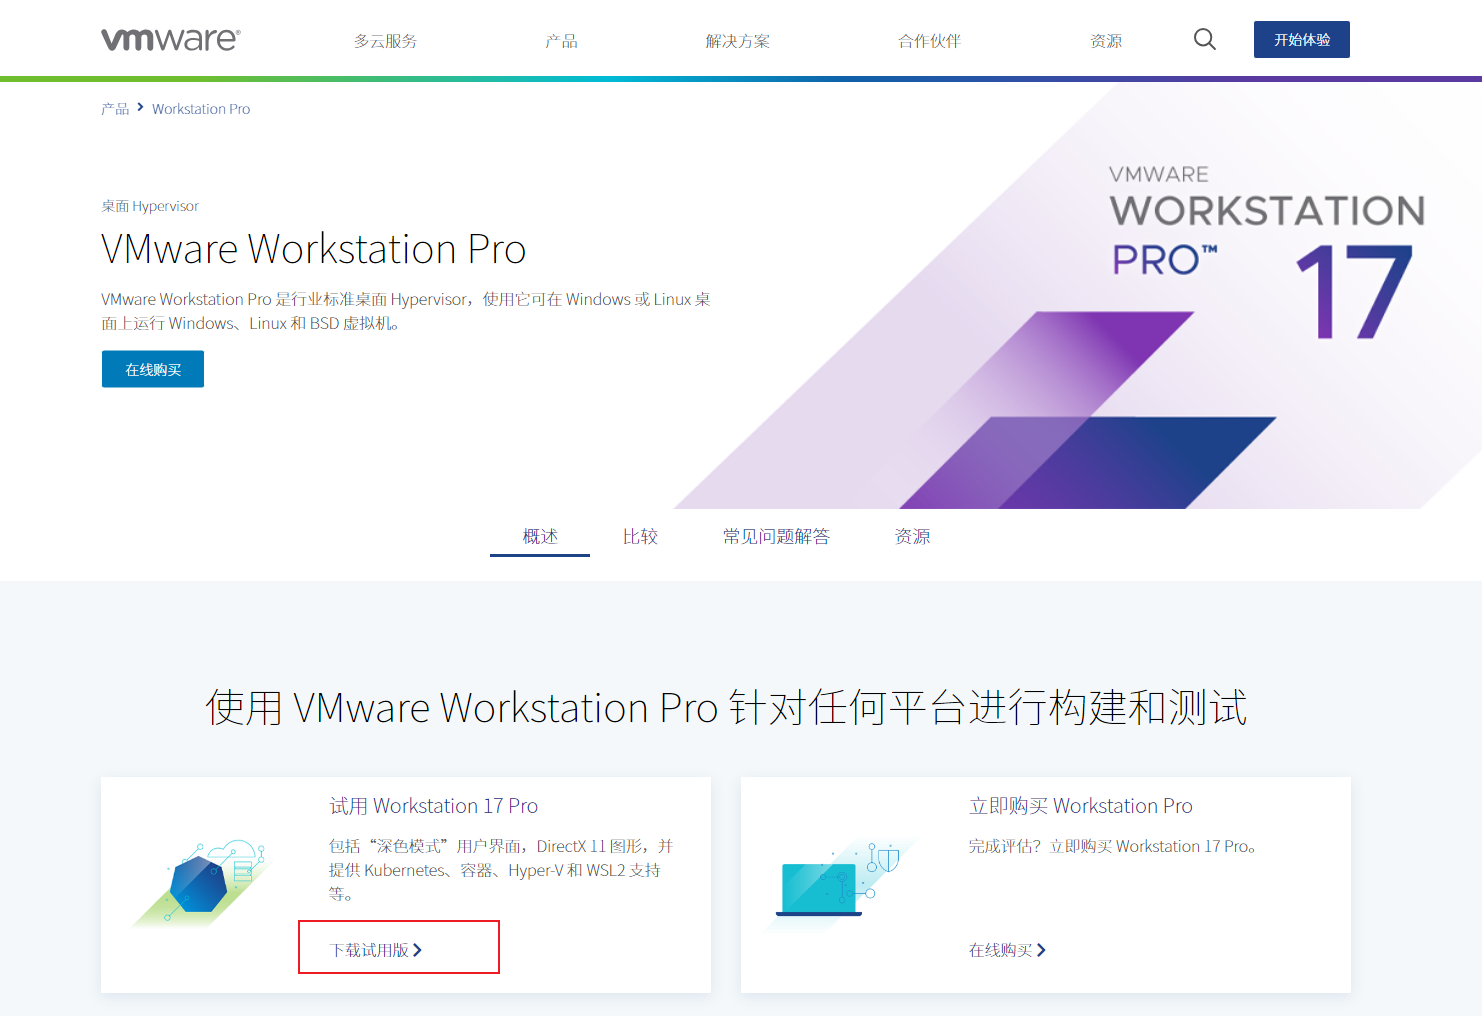The height and width of the screenshot is (1016, 1482).
Task: Click the 开始体验 button
Action: point(1302,40)
